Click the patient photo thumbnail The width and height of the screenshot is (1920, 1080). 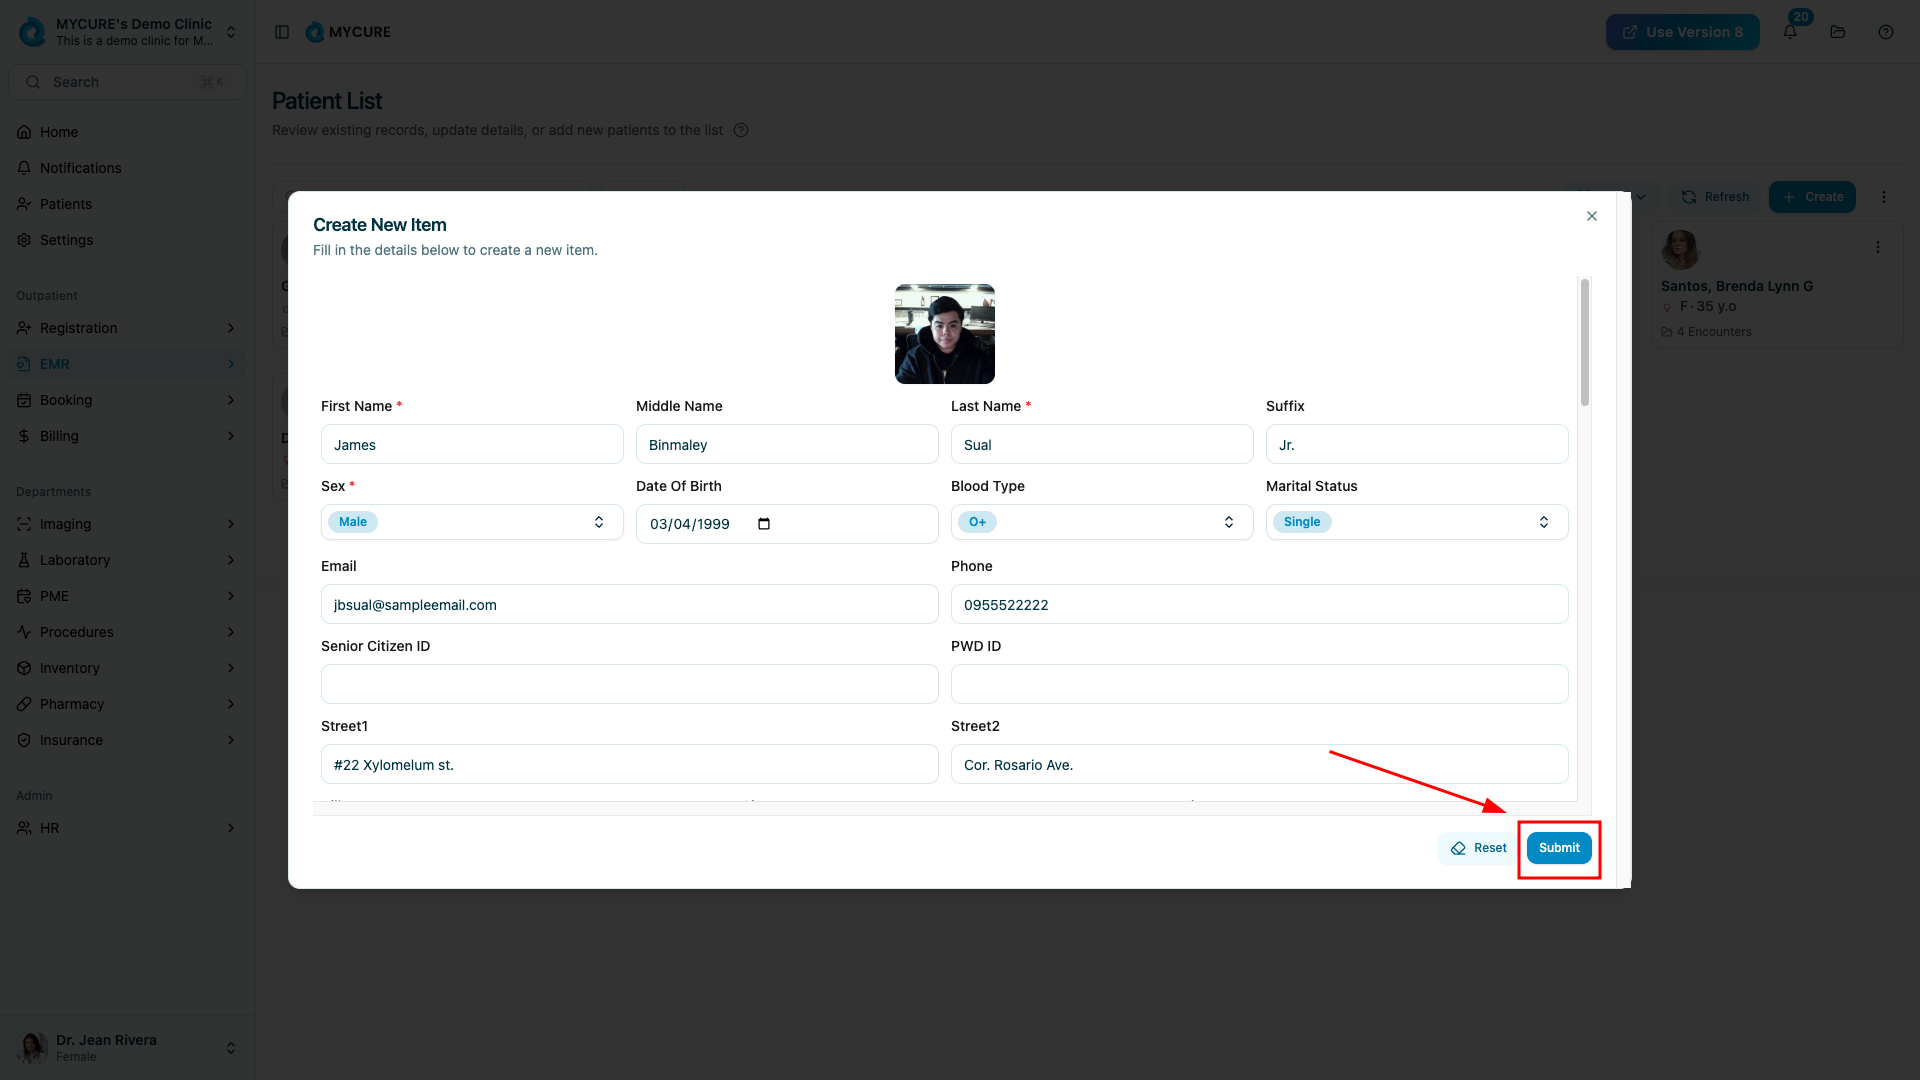(945, 334)
